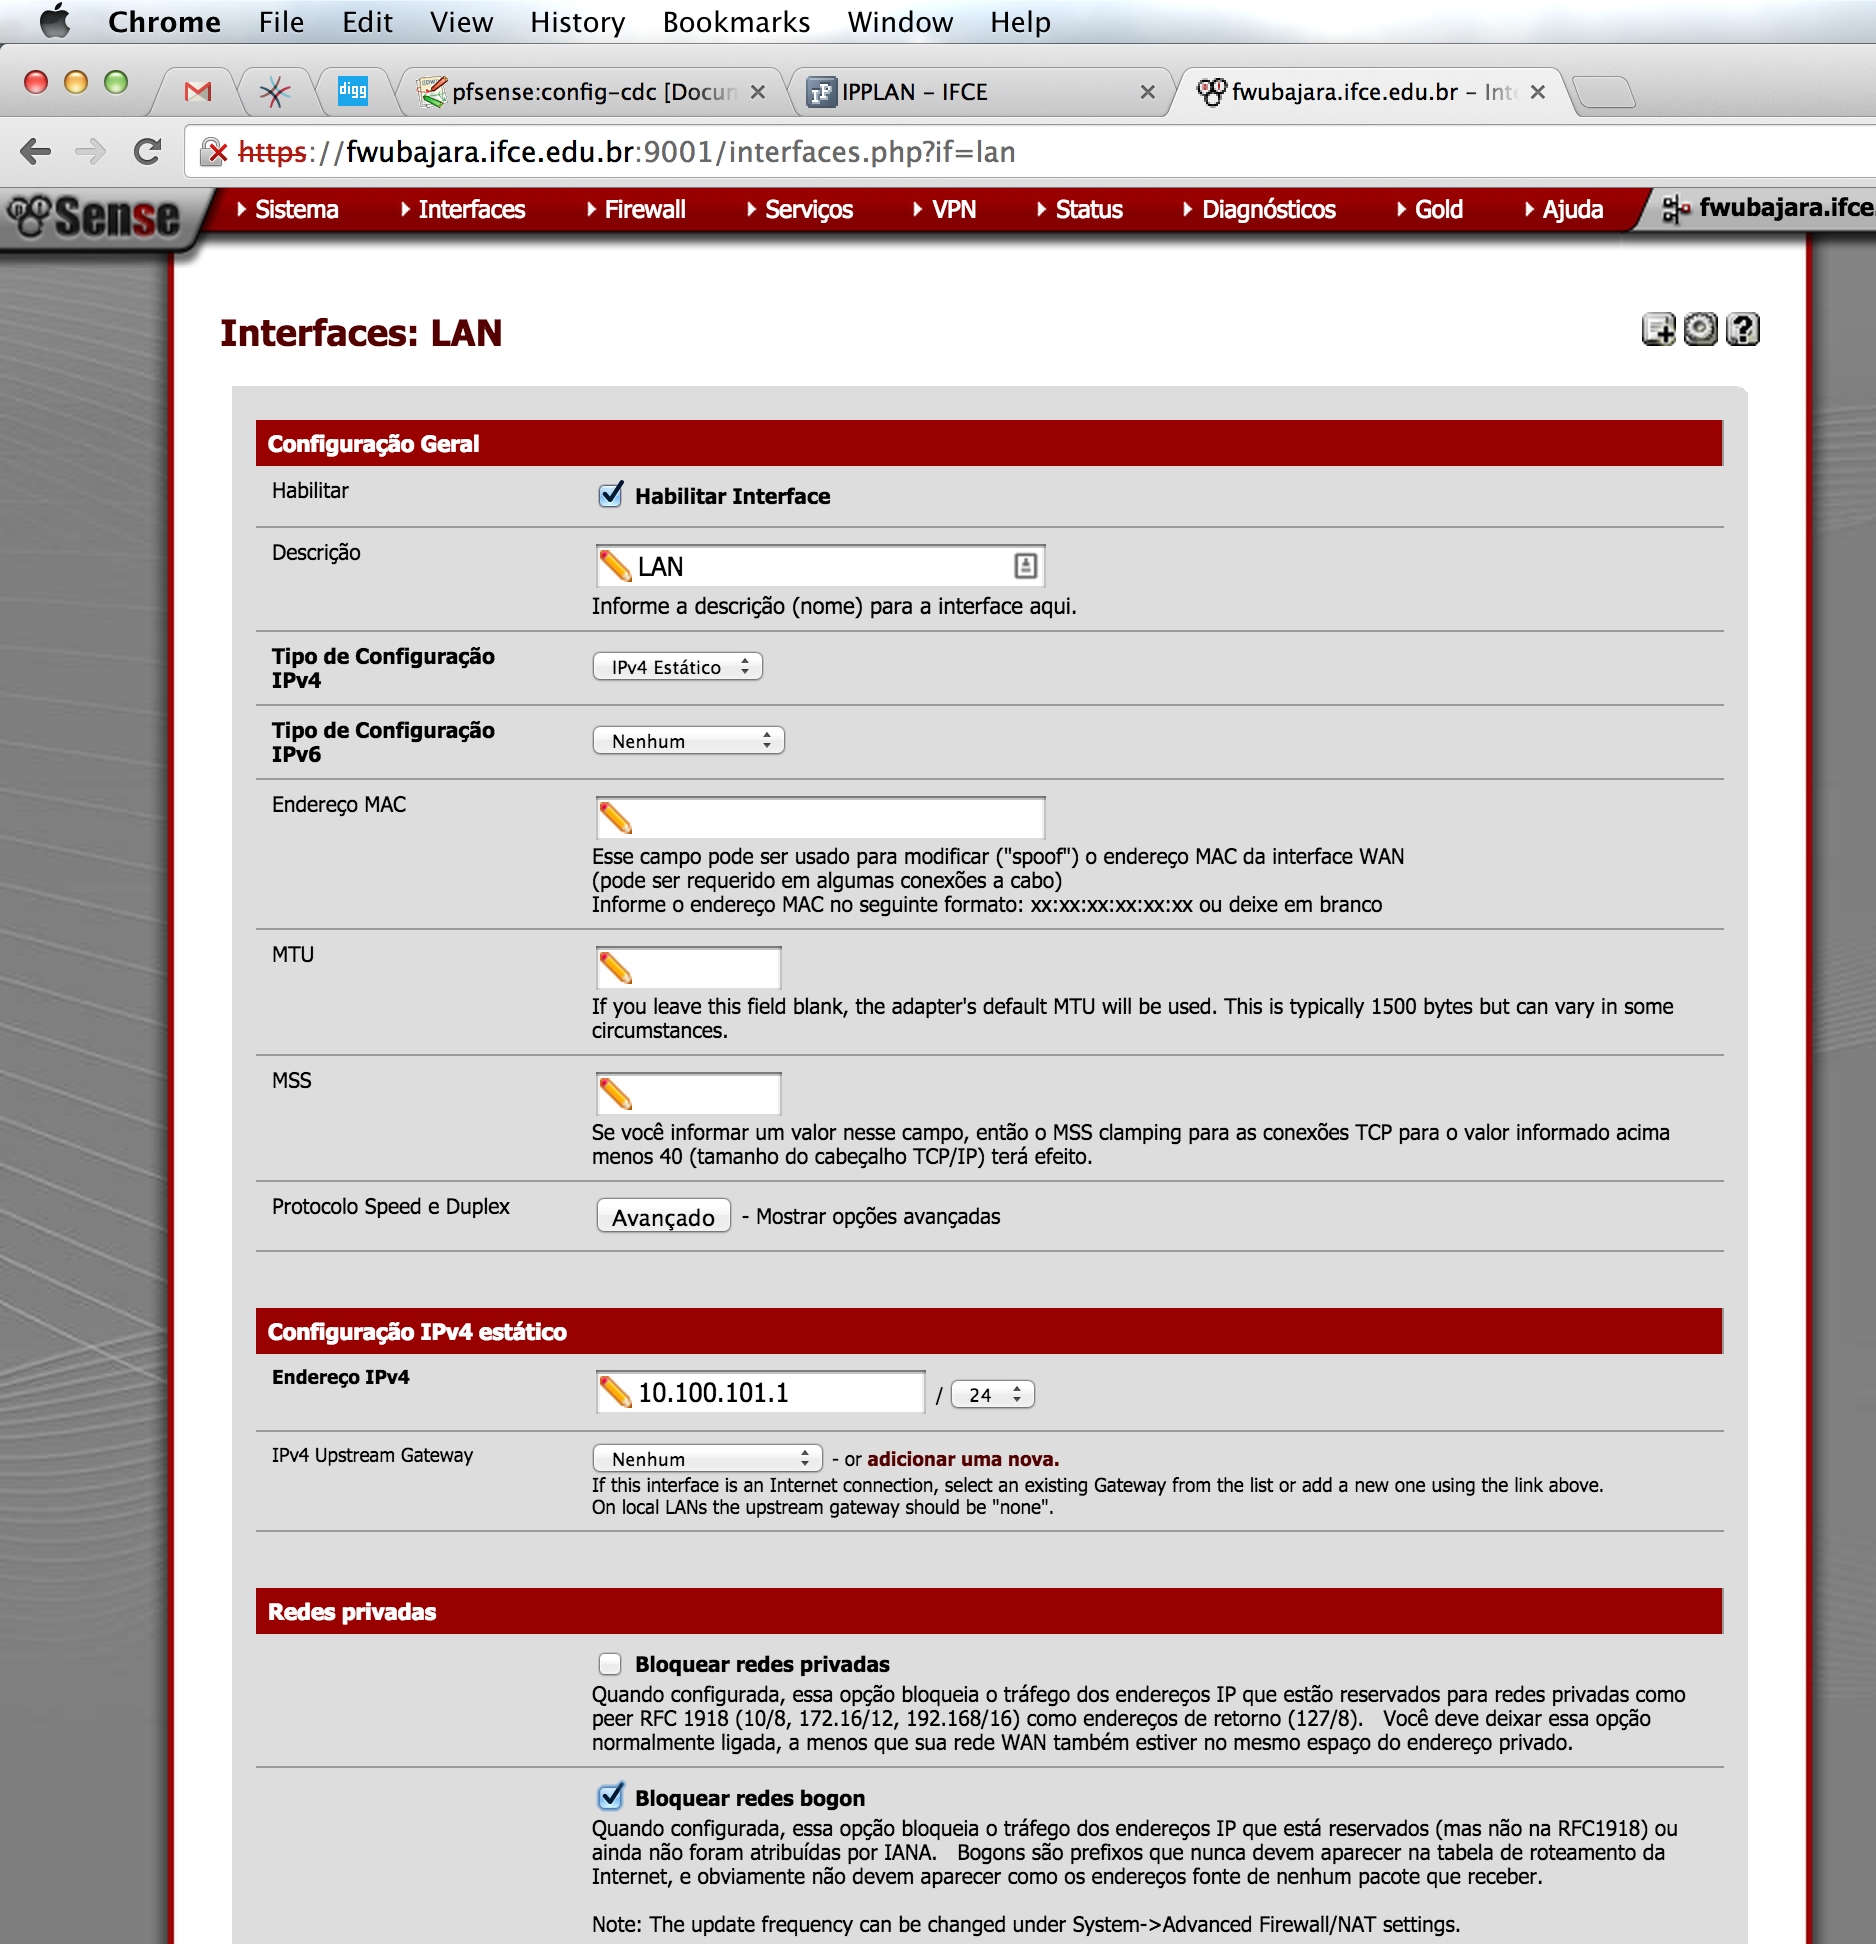1876x1944 pixels.
Task: Click the adicionar uma nova link
Action: tap(963, 1459)
